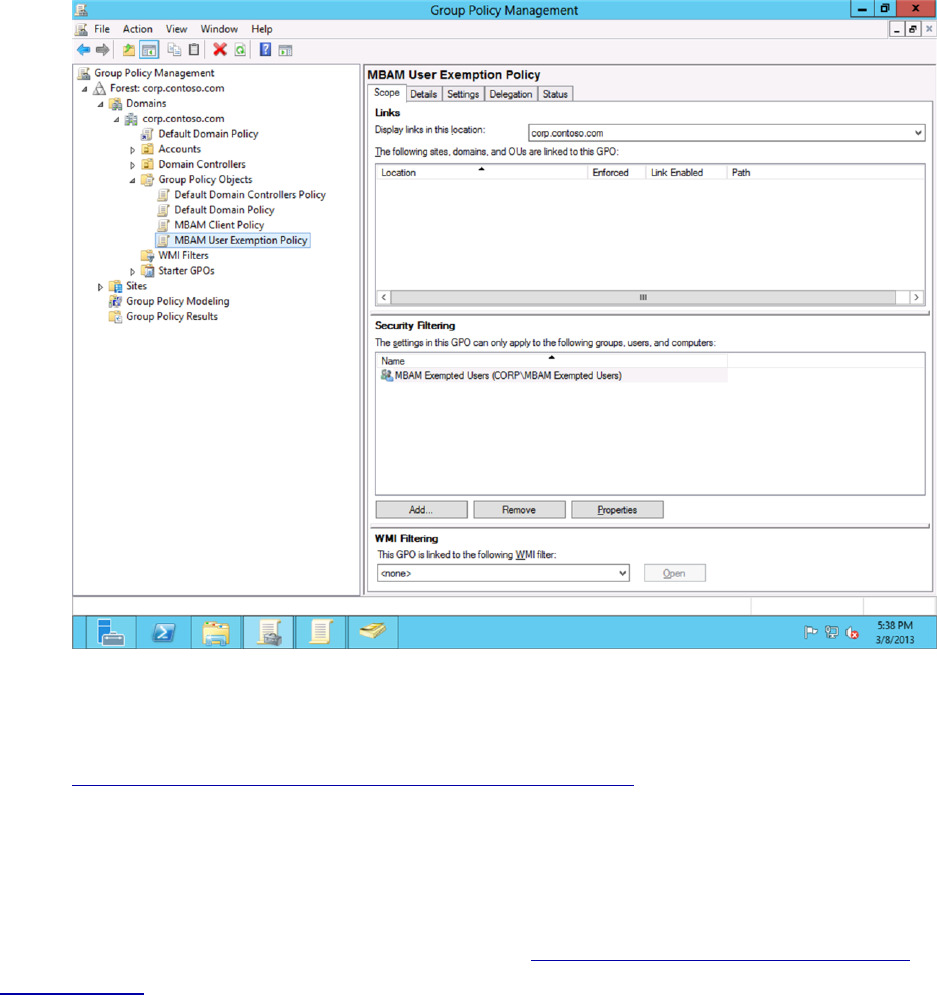Open the Window menu
The height and width of the screenshot is (995, 937).
pyautogui.click(x=219, y=29)
